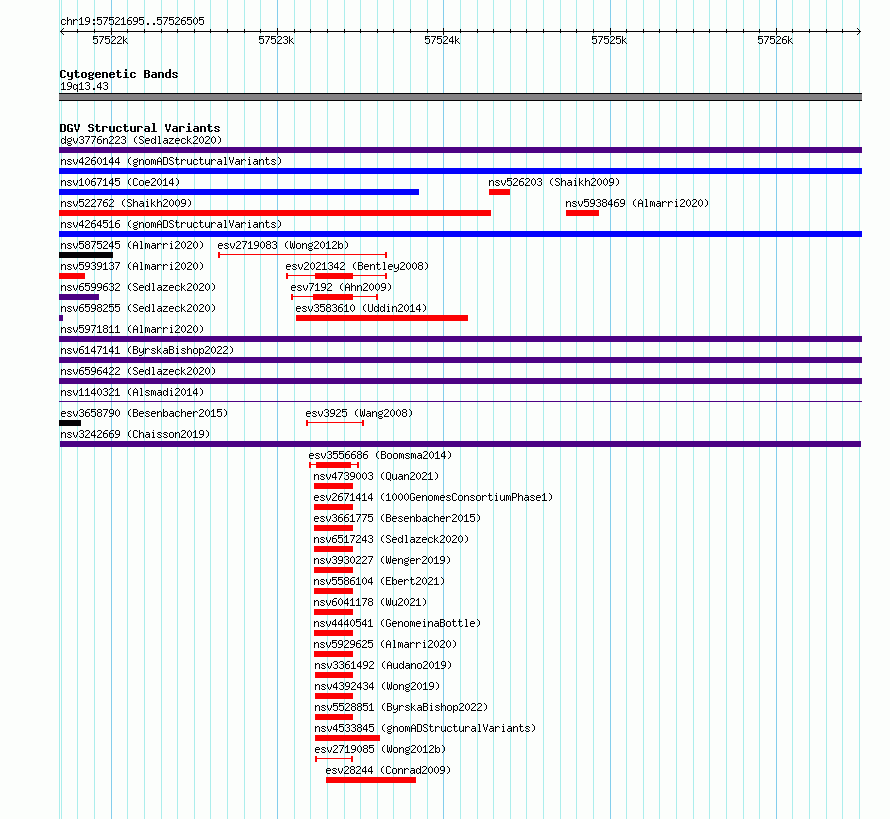Open esv3583610 (Uddin2014) label
The height and width of the screenshot is (819, 890).
[x=361, y=308]
